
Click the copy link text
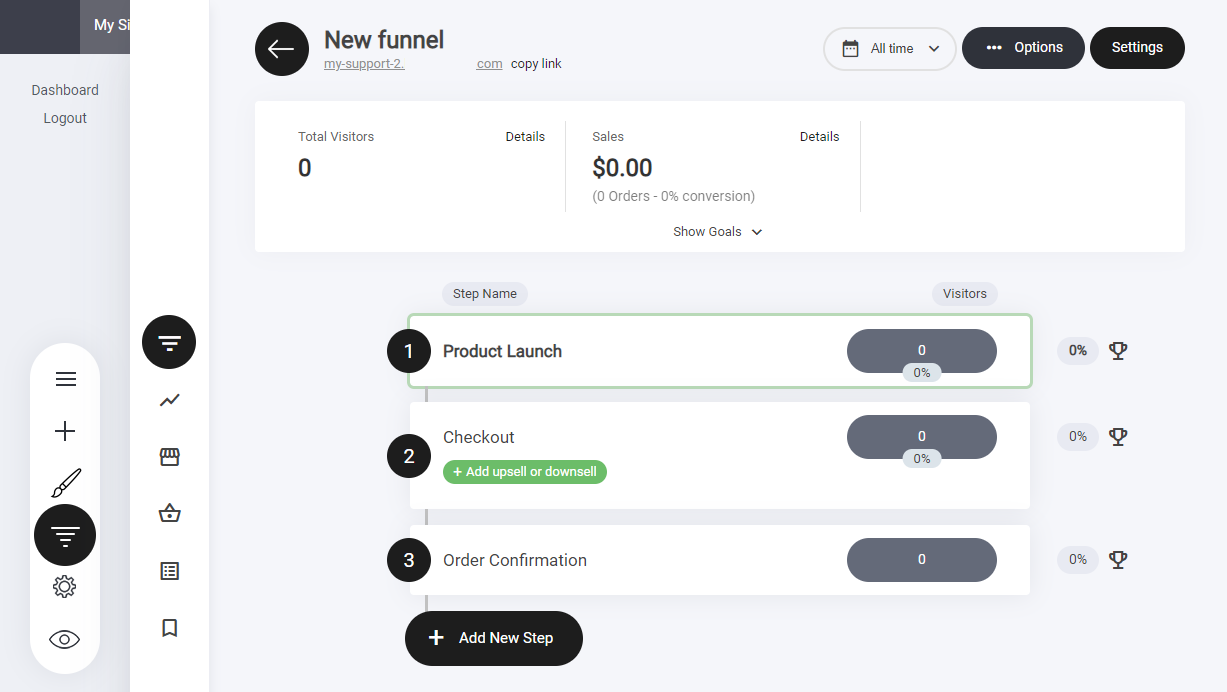tap(536, 64)
